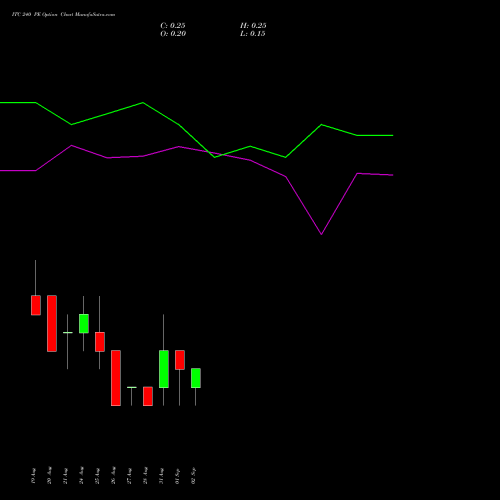Click the low price value L: 0.15
The image size is (500, 500).
(253, 34)
